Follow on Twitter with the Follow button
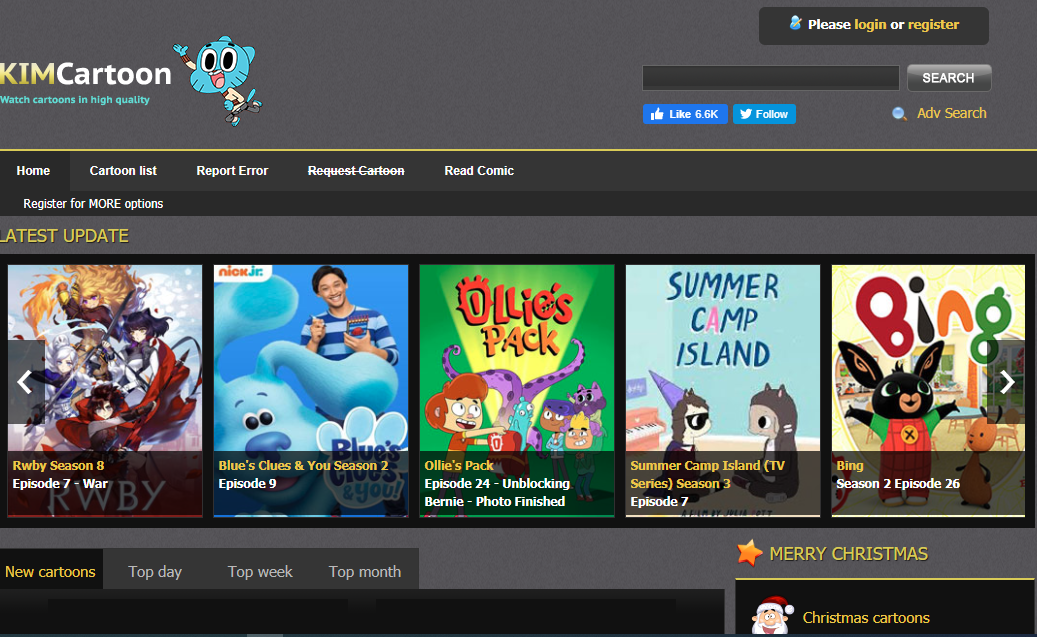Viewport: 1037px width, 637px height. (764, 114)
